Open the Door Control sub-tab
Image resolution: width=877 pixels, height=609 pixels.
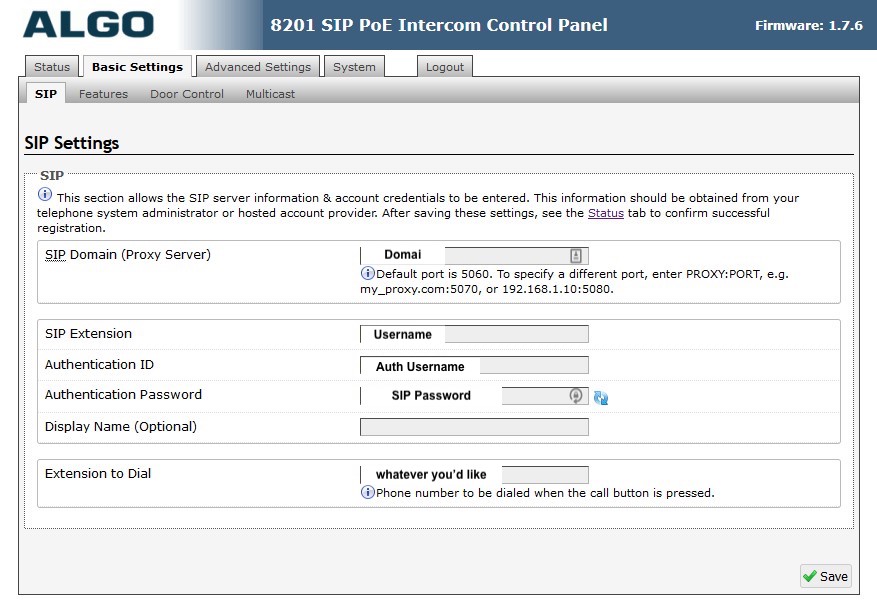coord(186,93)
